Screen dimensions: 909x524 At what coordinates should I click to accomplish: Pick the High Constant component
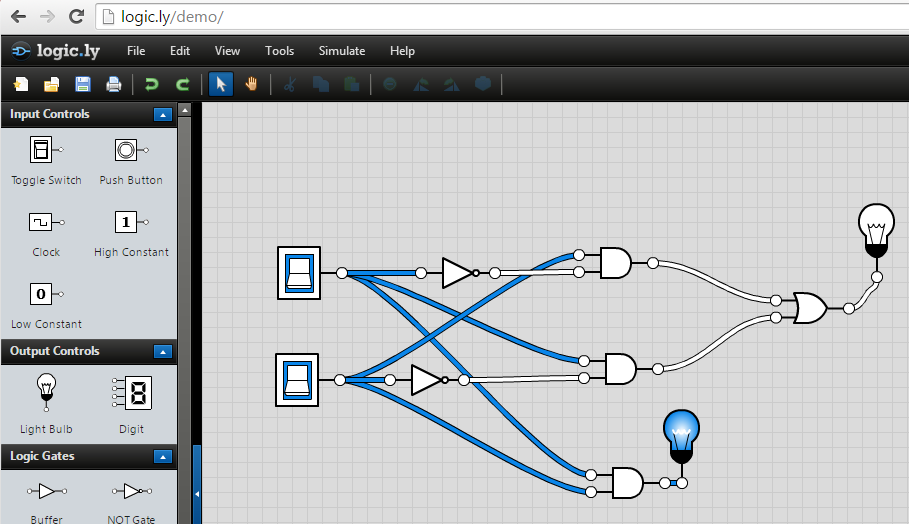click(131, 234)
